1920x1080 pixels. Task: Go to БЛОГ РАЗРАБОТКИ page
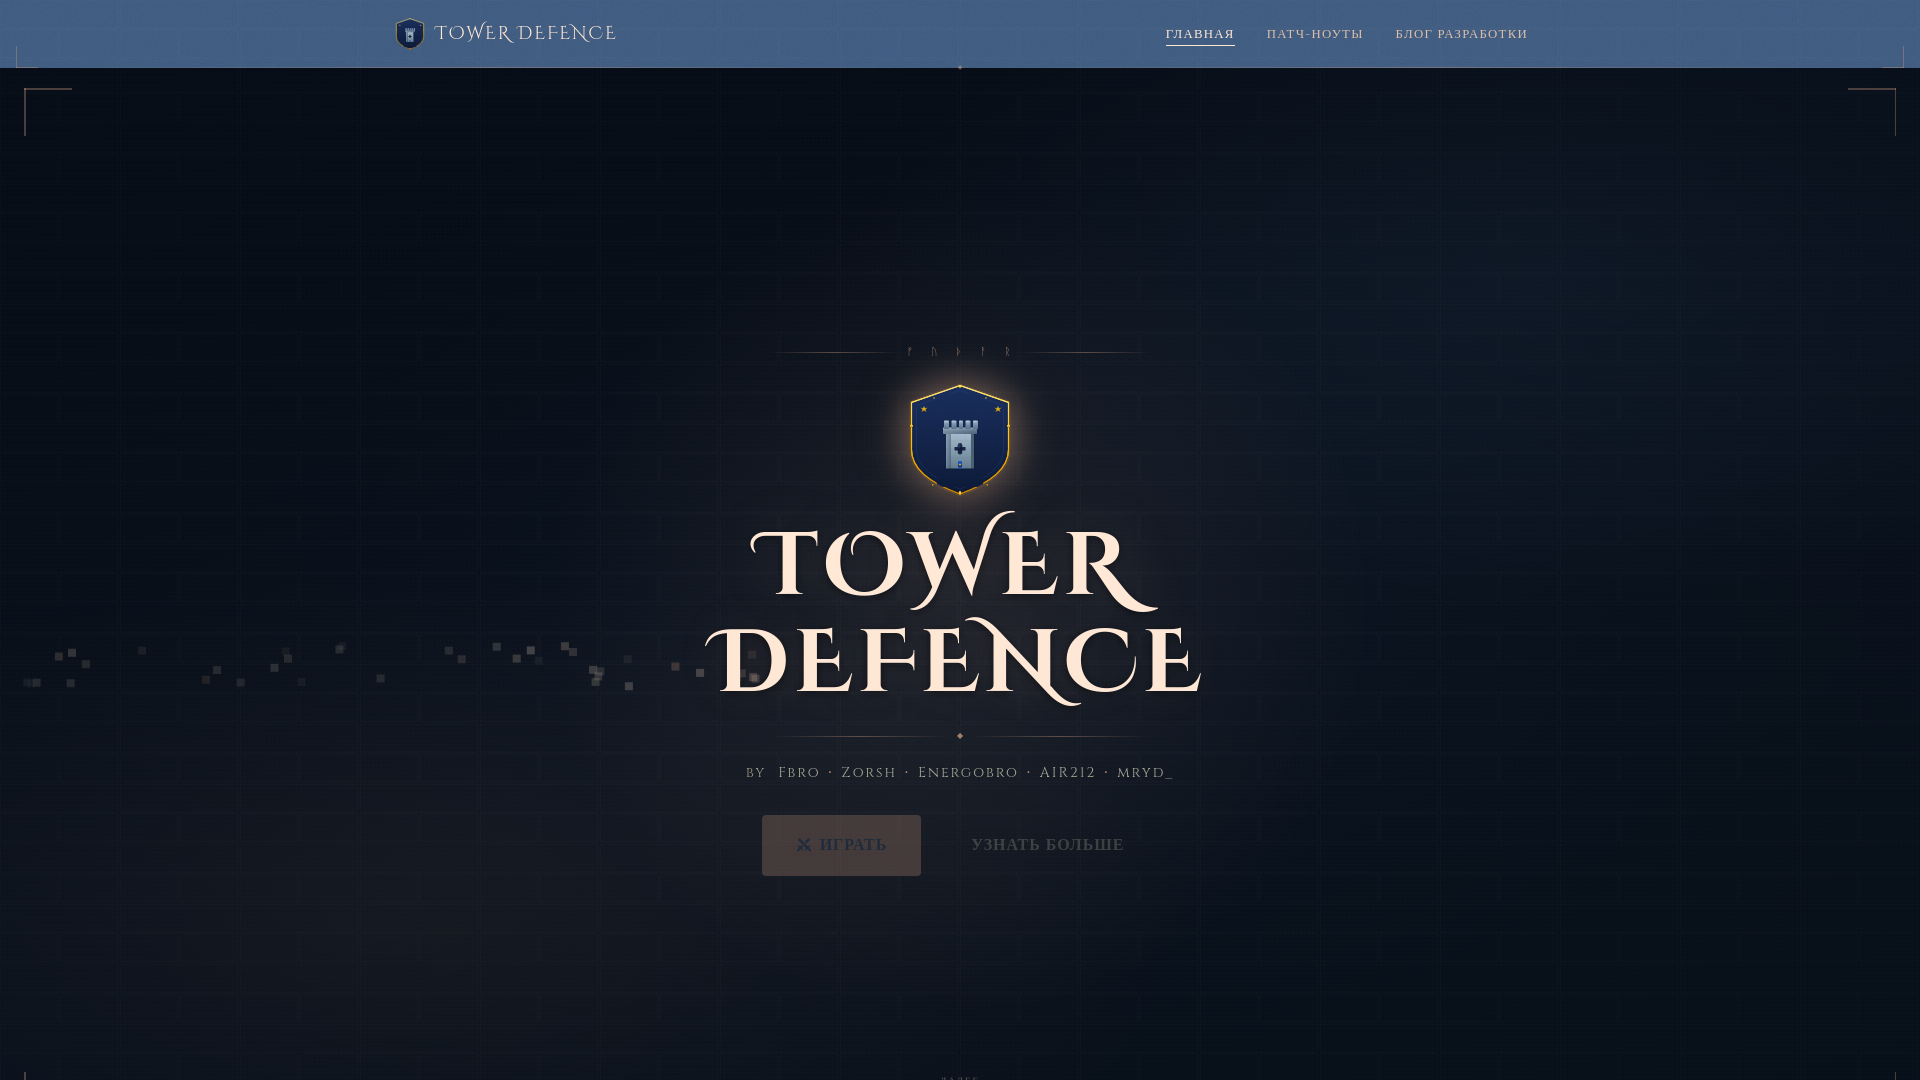(x=1461, y=34)
